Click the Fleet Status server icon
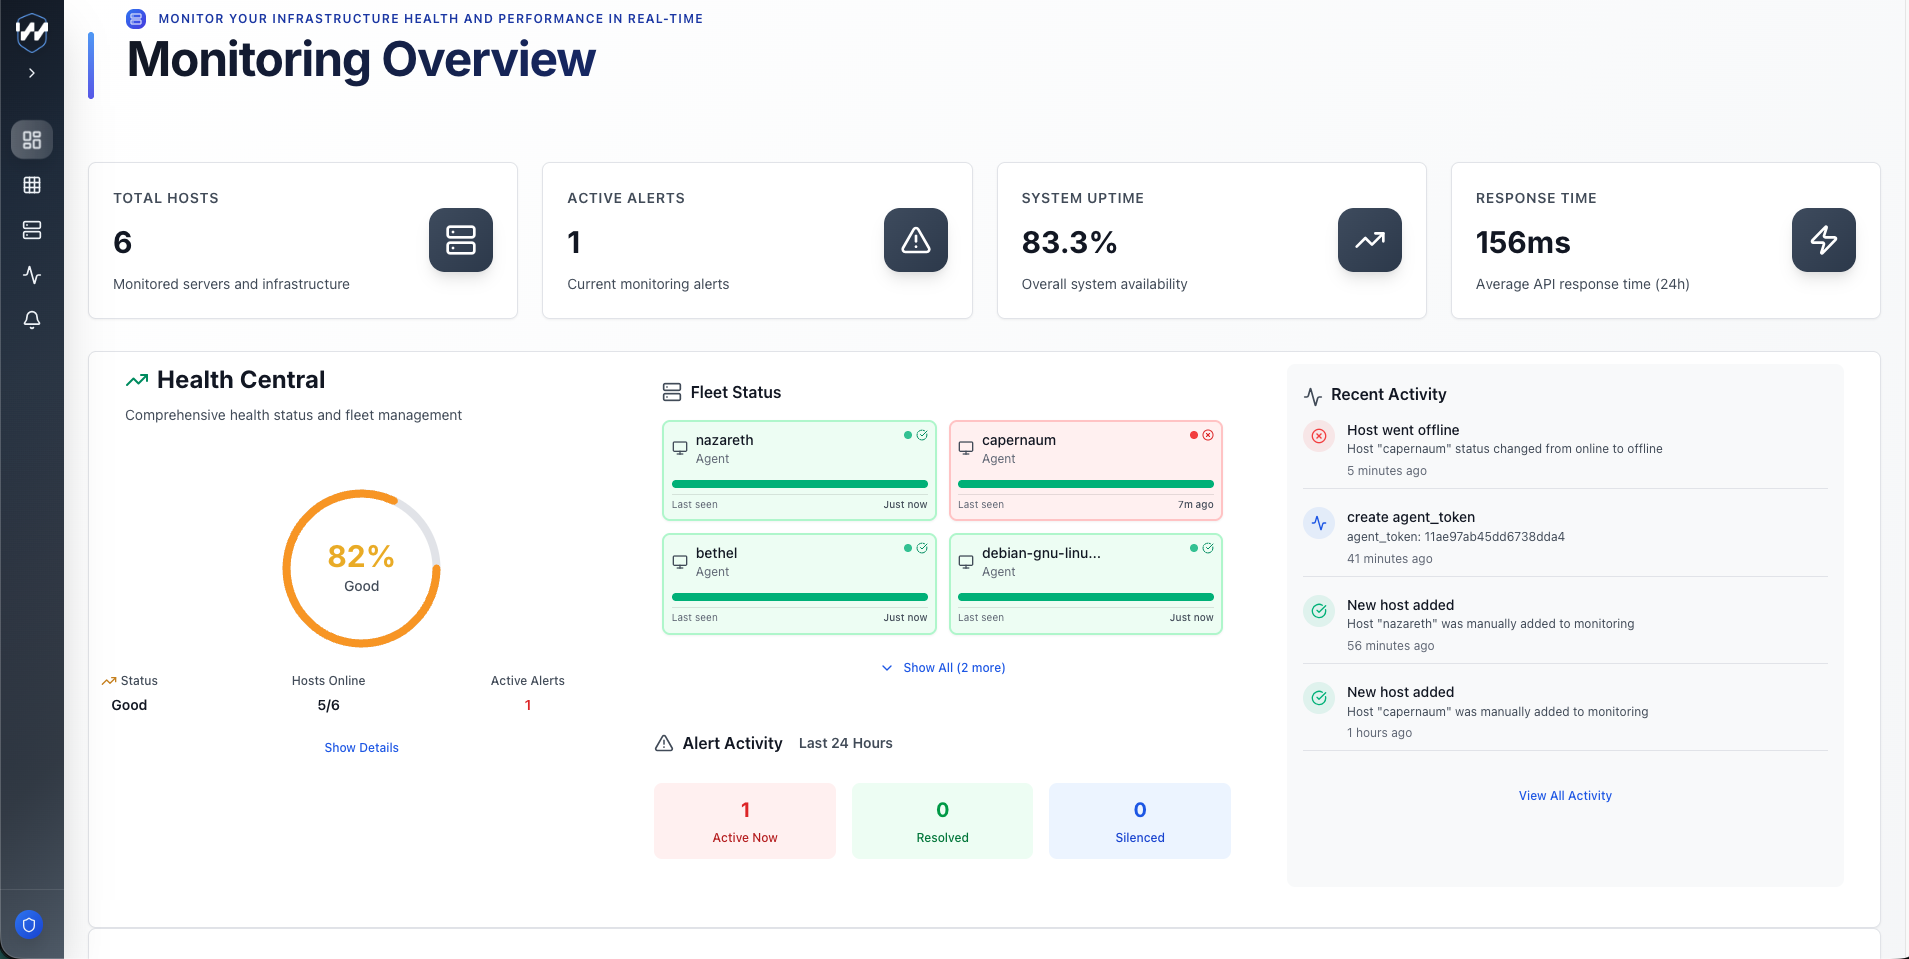 pyautogui.click(x=672, y=392)
